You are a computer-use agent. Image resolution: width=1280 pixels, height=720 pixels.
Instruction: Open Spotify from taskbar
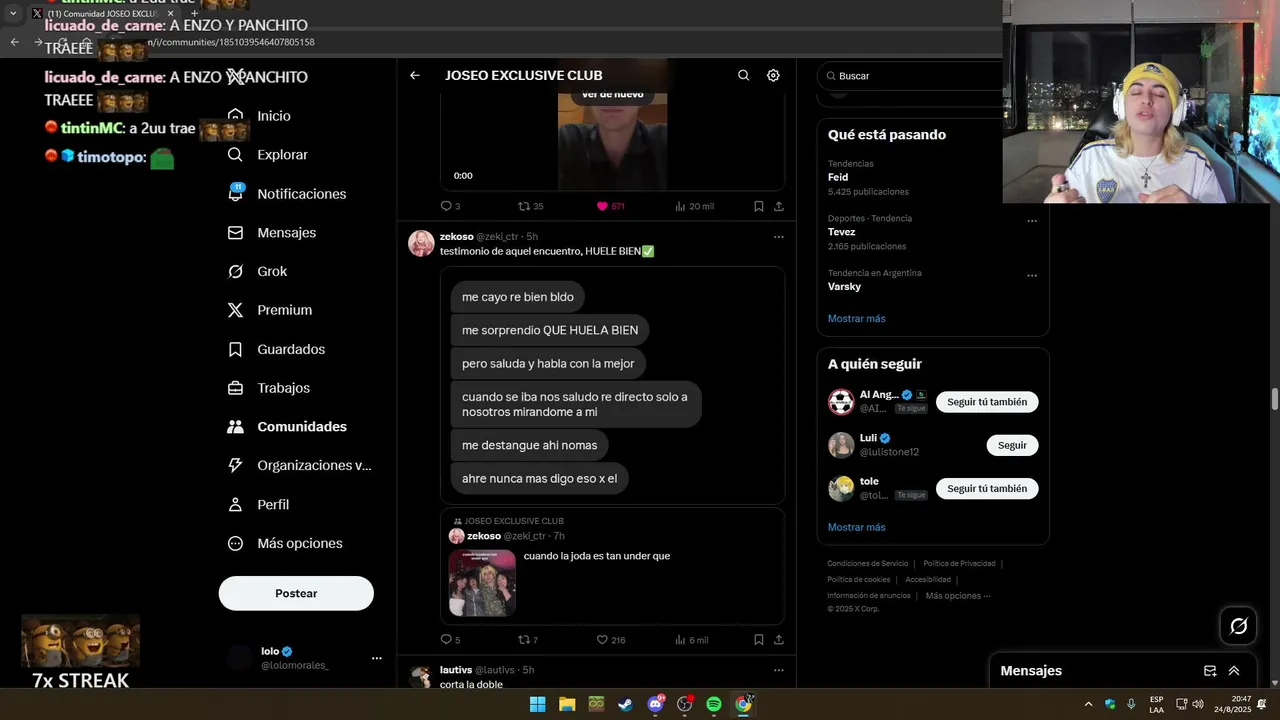pyautogui.click(x=714, y=704)
